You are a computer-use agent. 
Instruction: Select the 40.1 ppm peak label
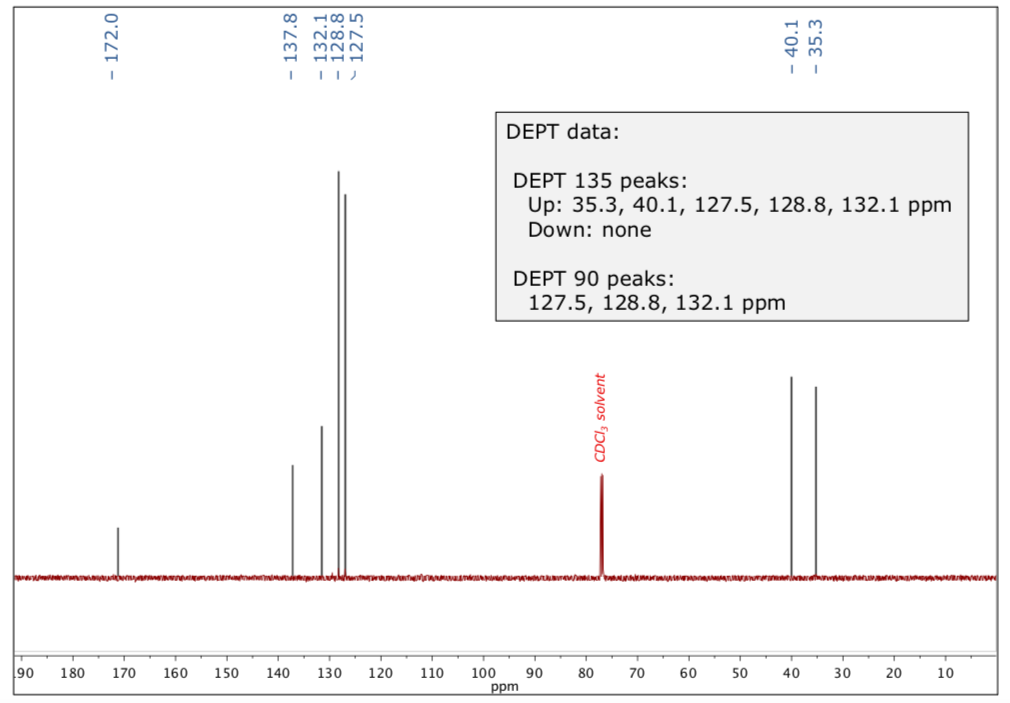pyautogui.click(x=791, y=40)
